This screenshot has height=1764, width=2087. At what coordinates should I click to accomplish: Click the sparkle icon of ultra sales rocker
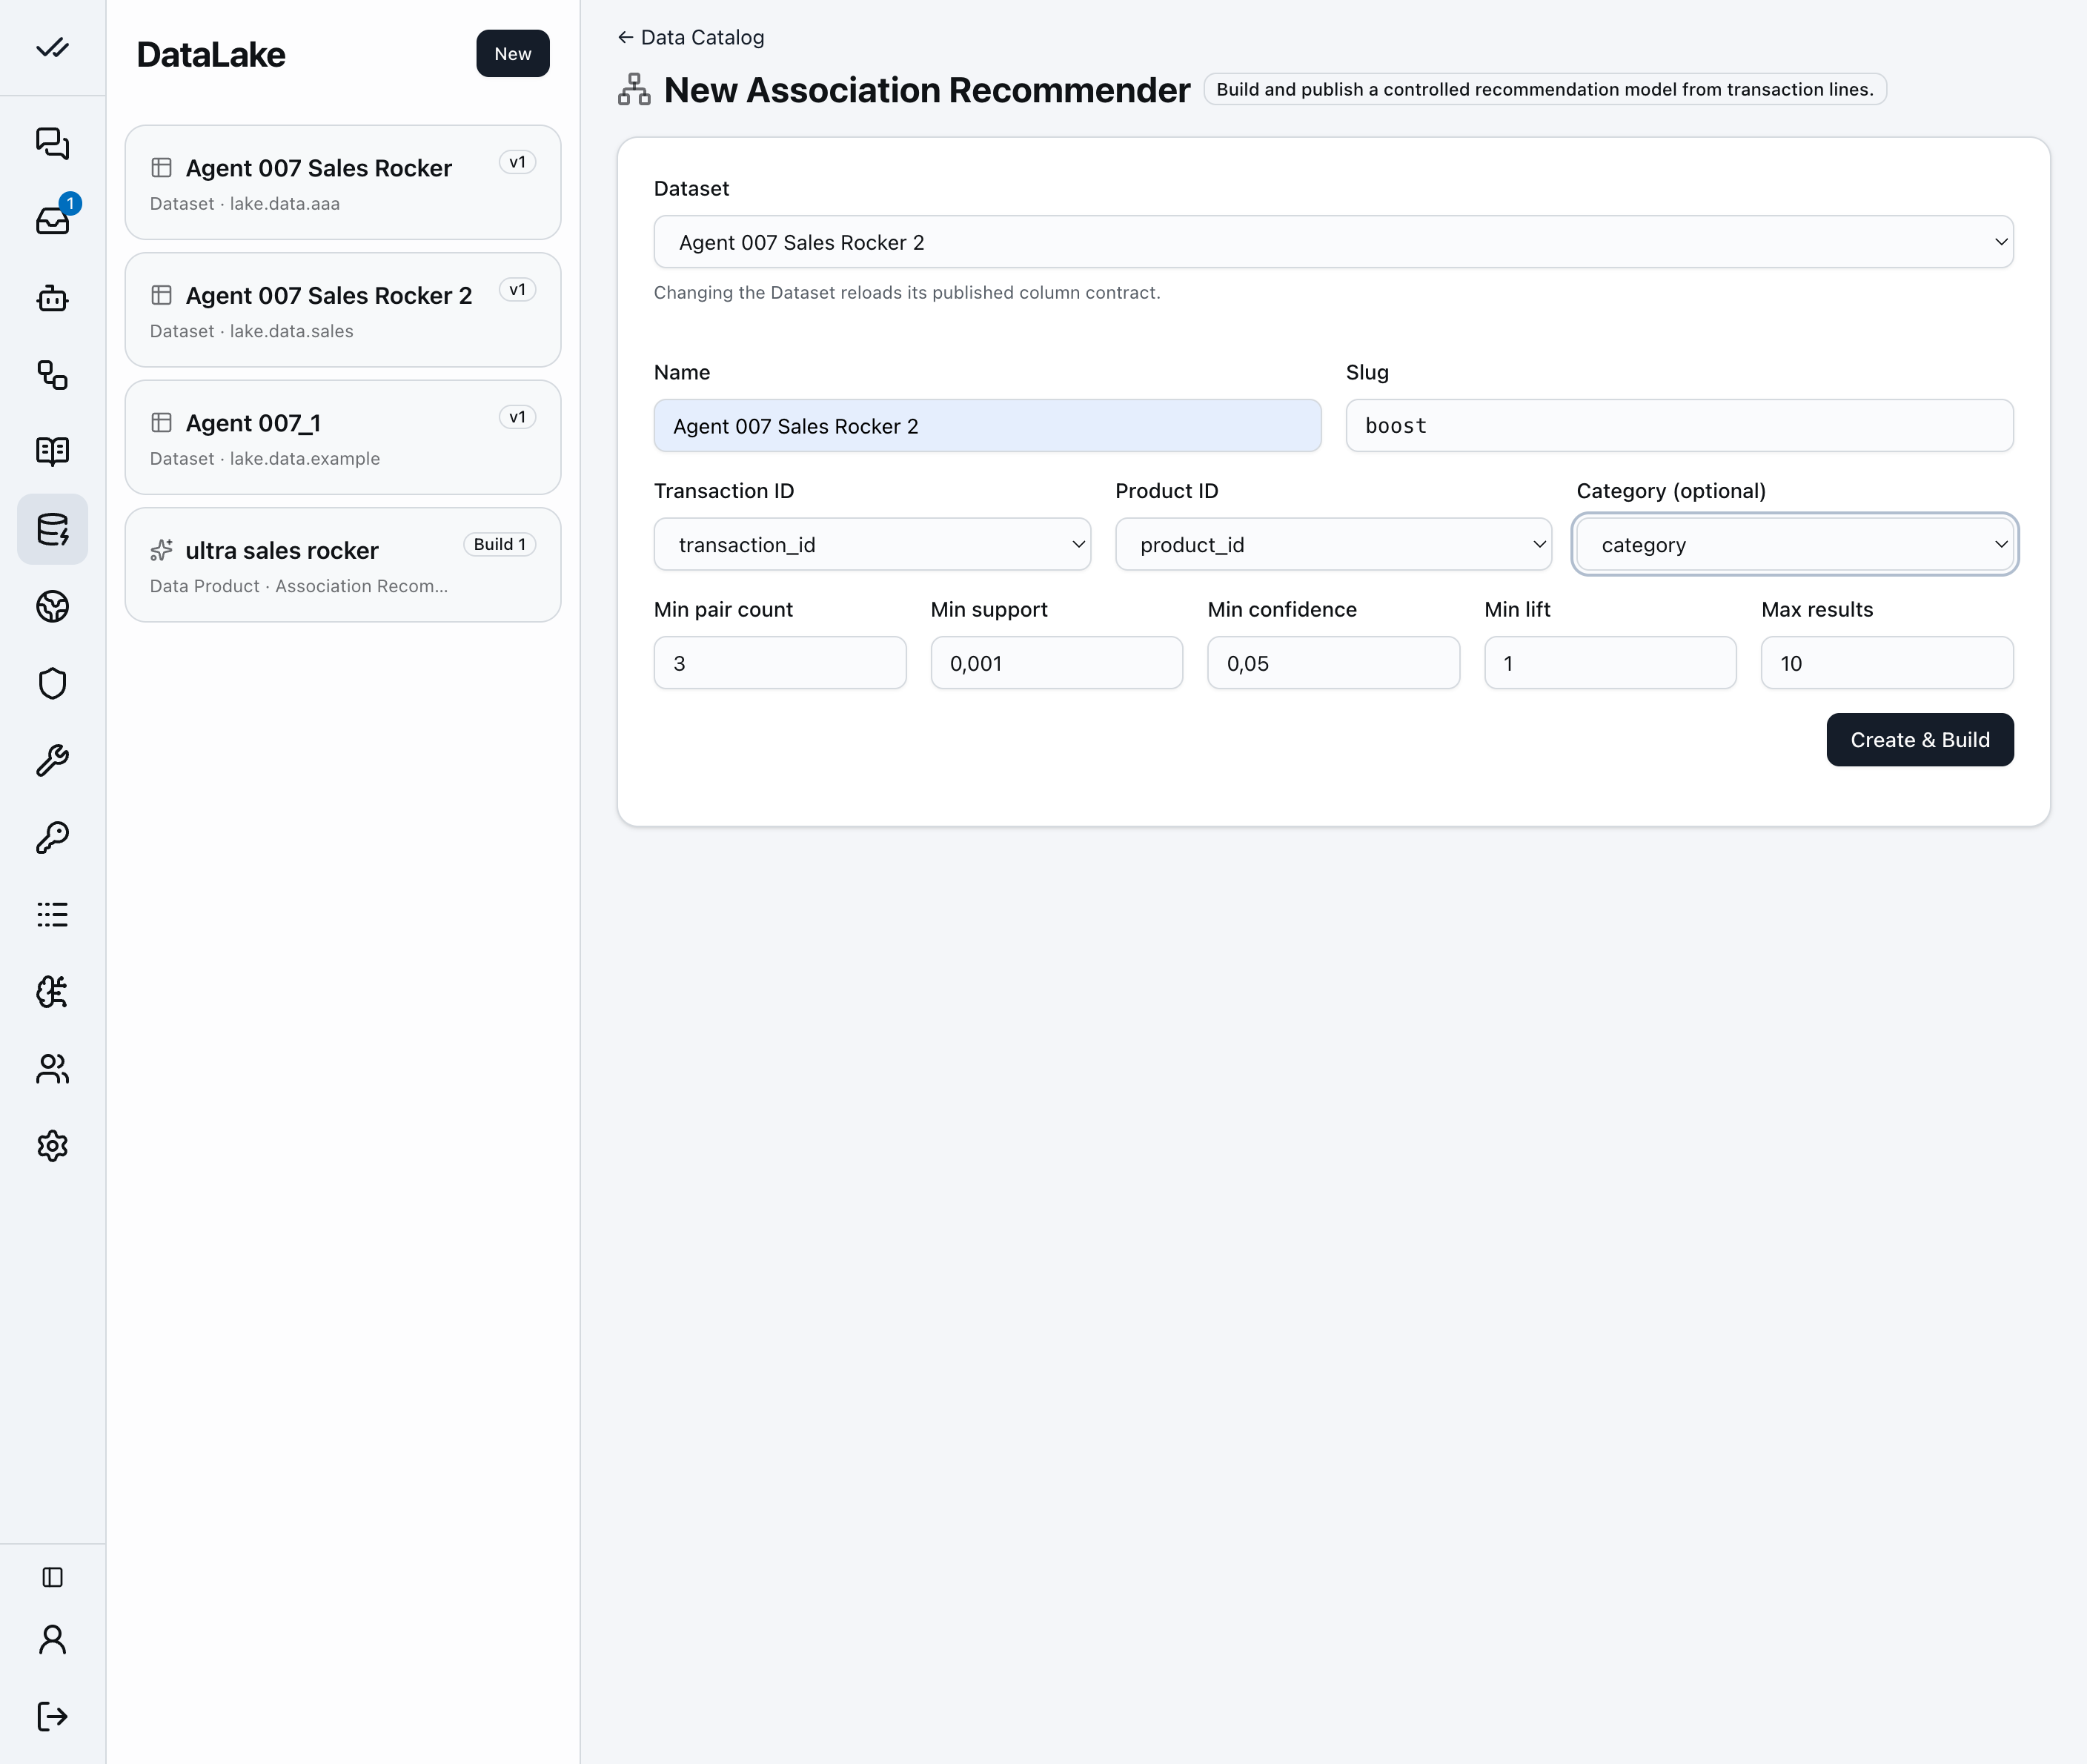pyautogui.click(x=161, y=550)
